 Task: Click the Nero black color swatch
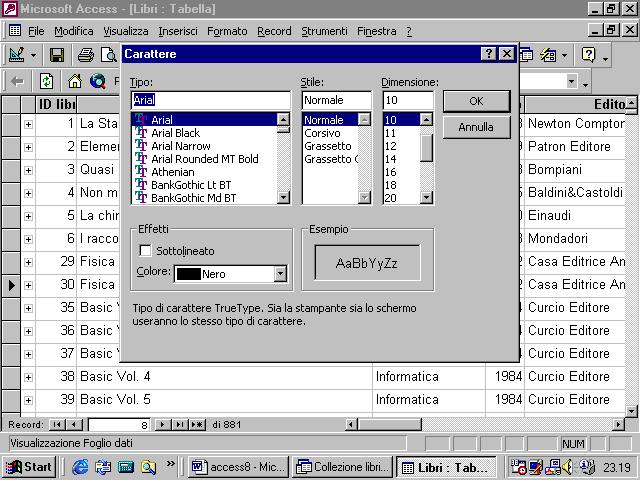(x=189, y=274)
